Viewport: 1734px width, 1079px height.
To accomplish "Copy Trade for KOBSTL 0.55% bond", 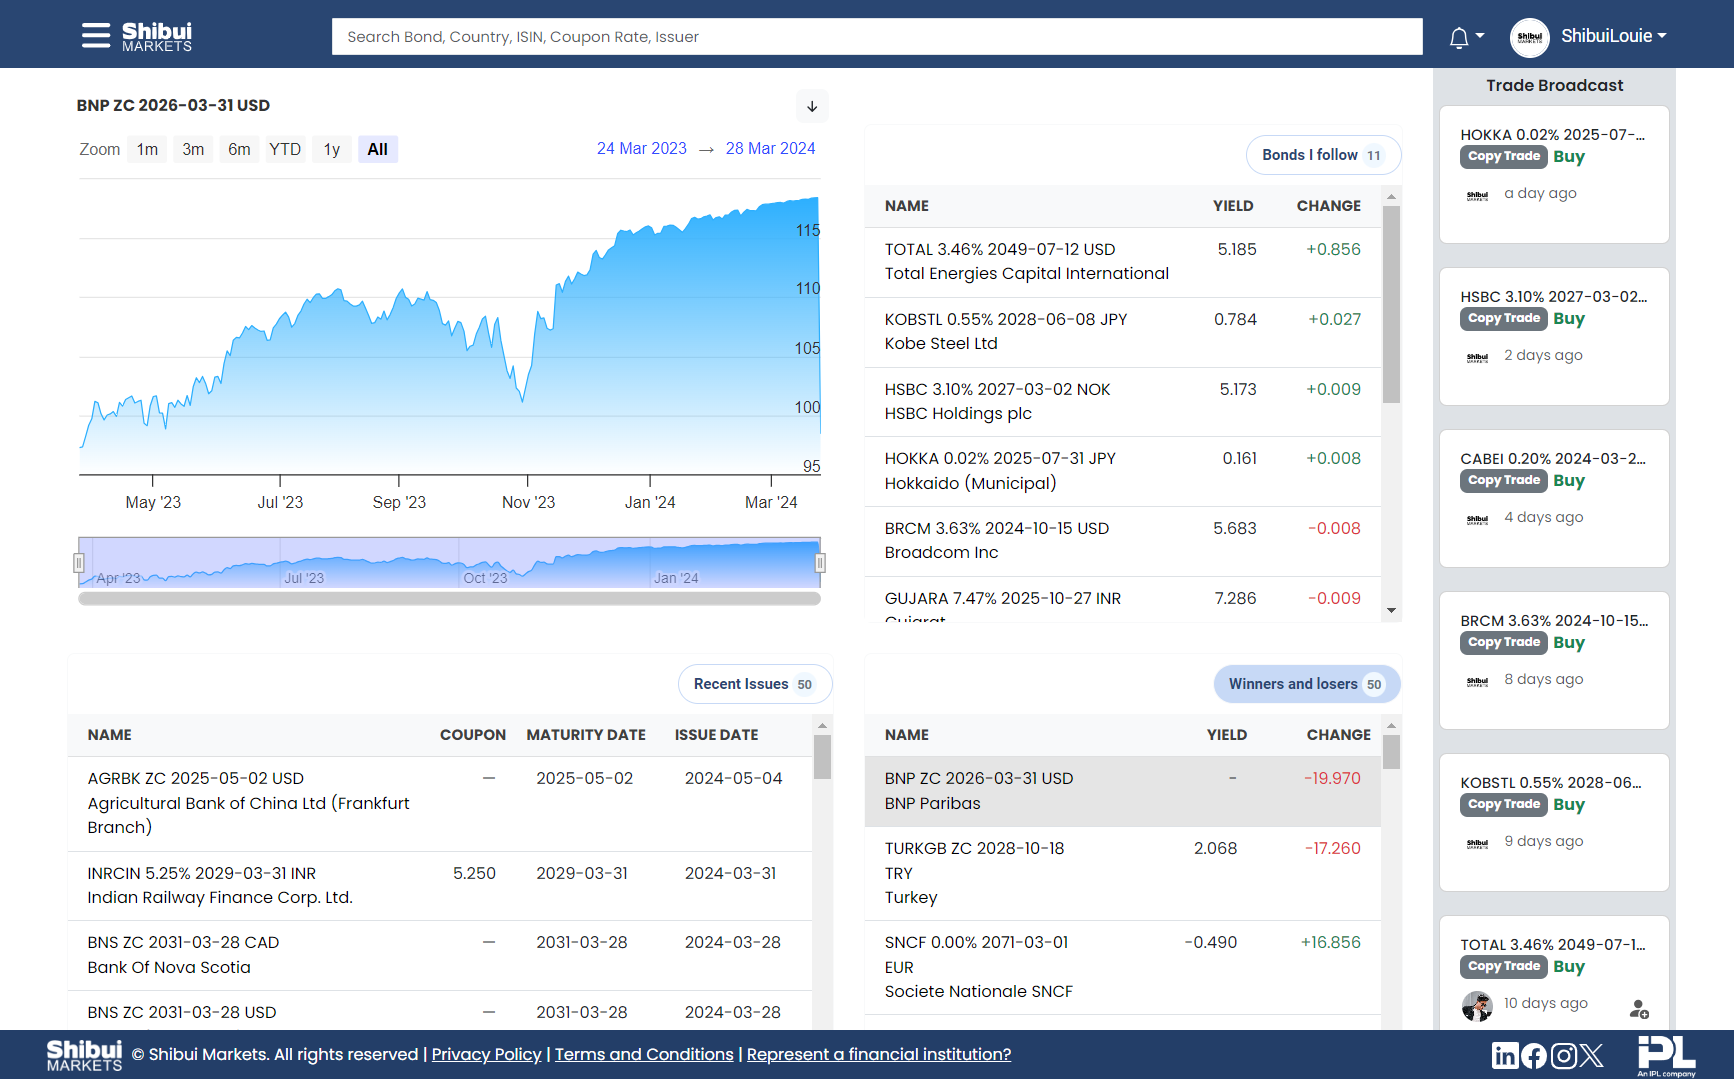I will 1504,804.
